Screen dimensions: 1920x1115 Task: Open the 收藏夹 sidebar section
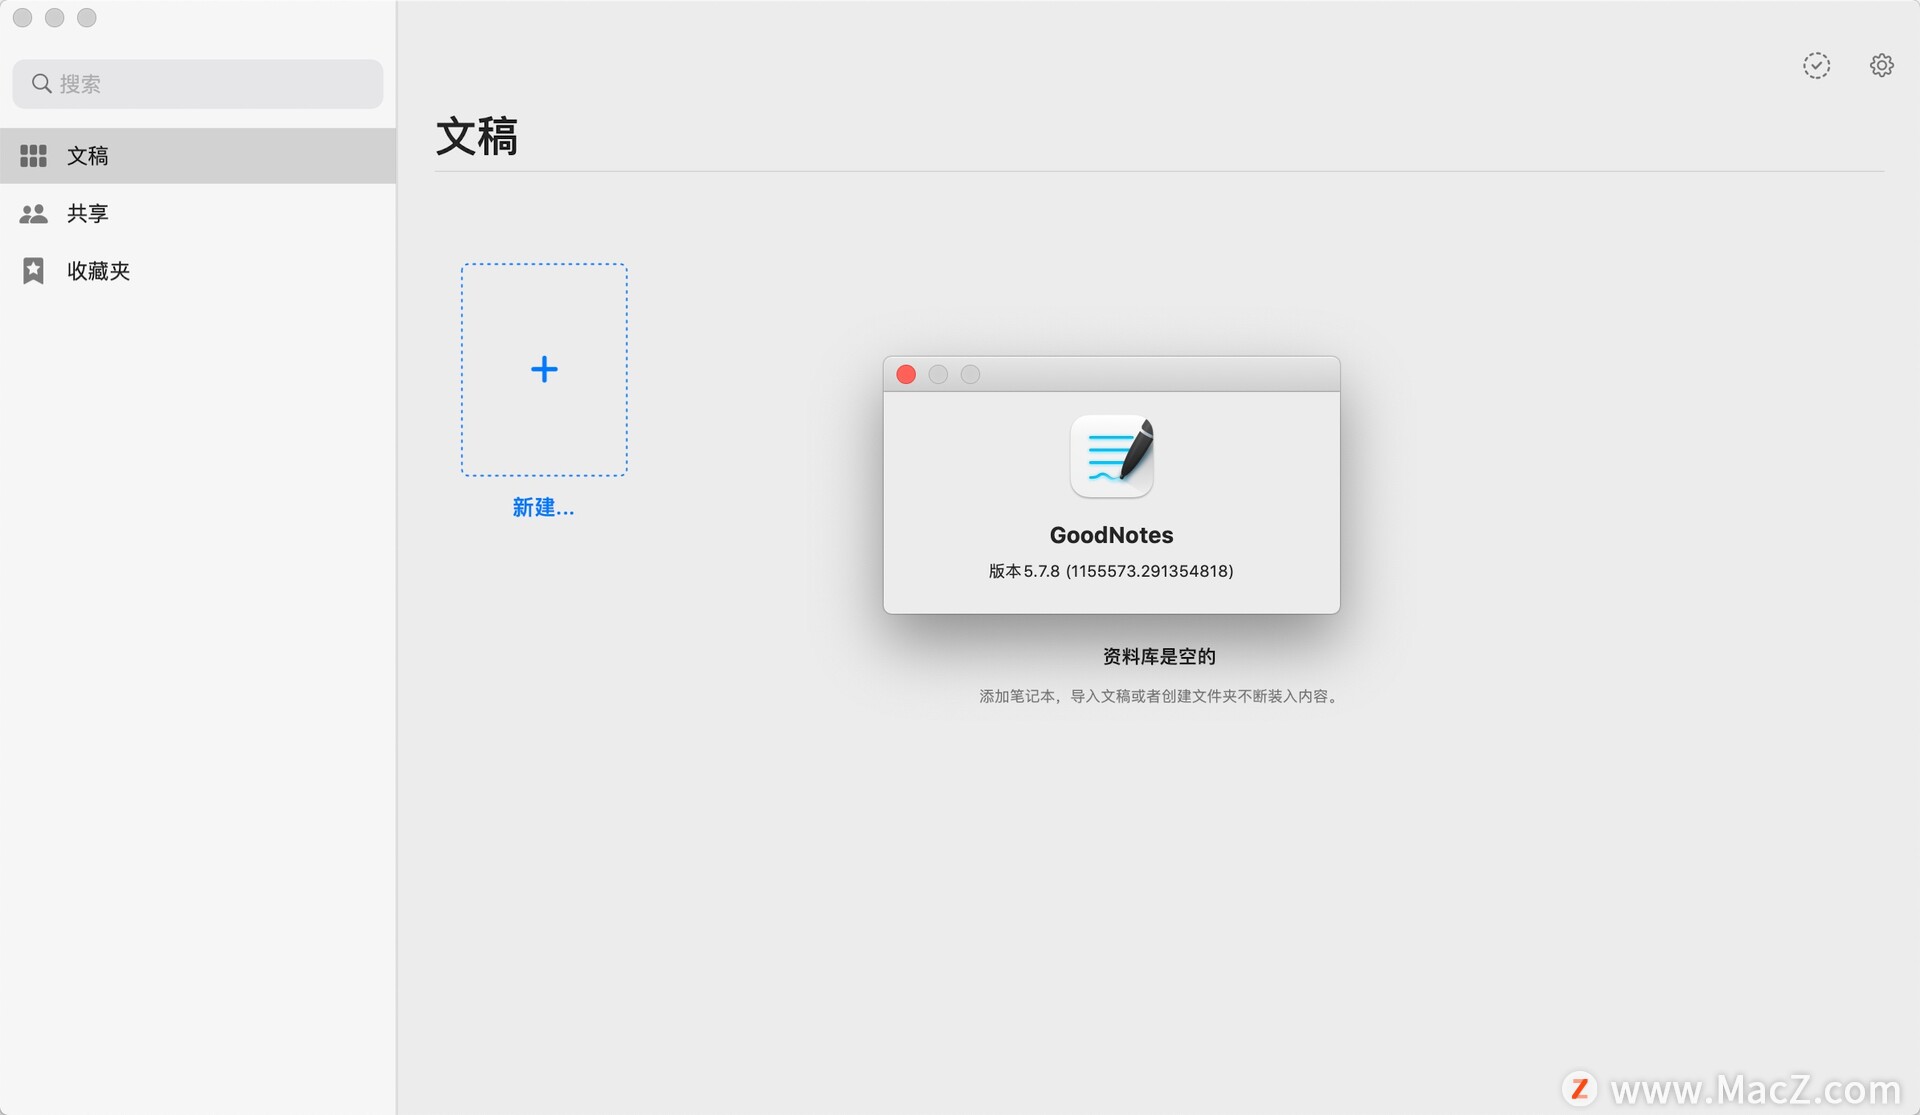[198, 271]
